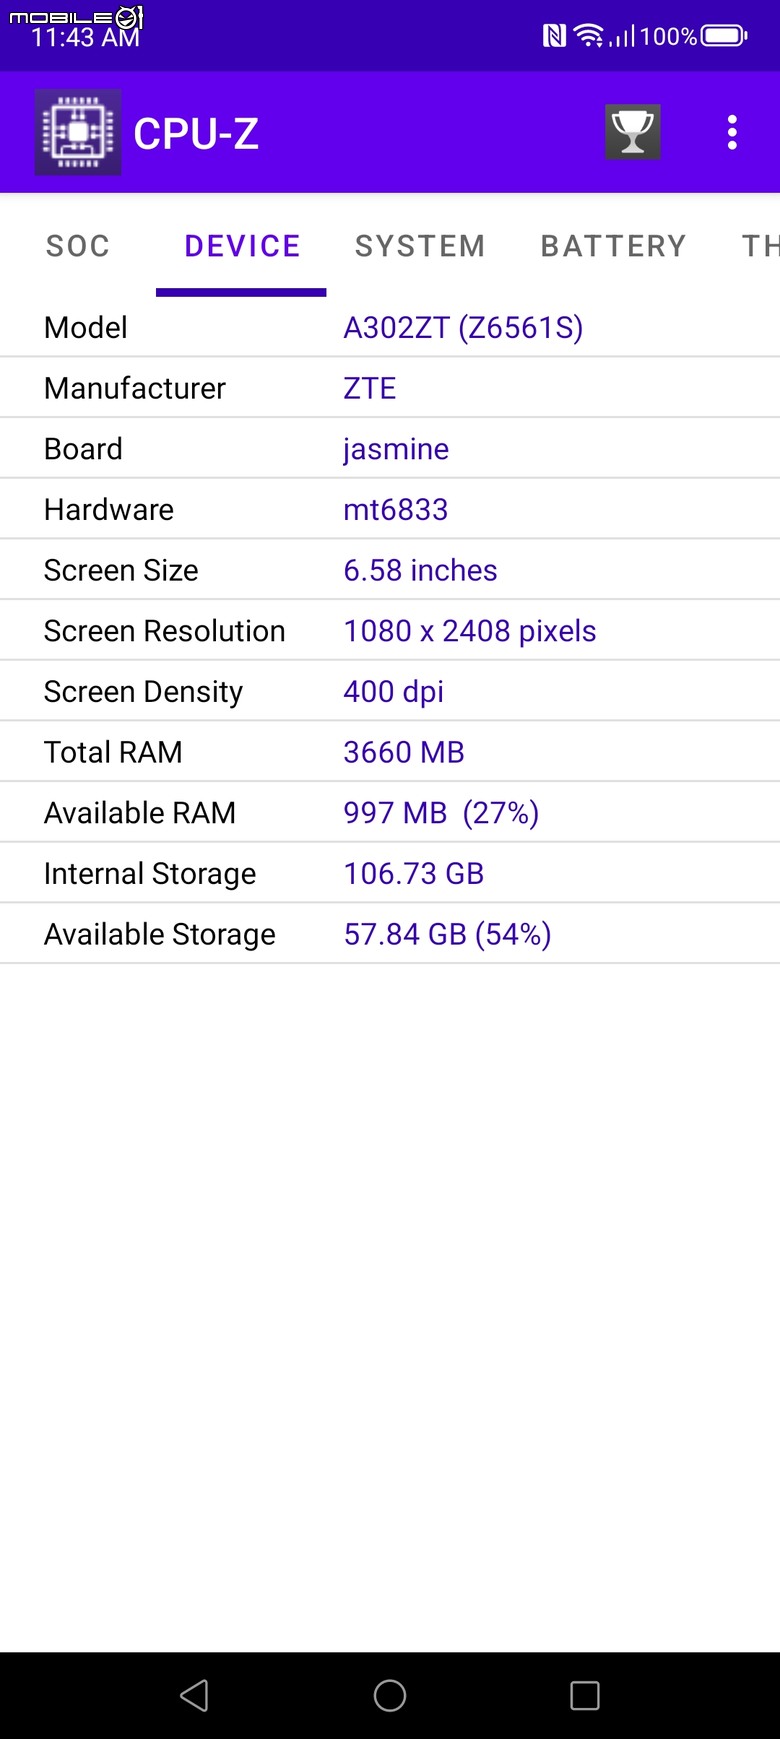Open the trophy benchmark icon
Screen dimensions: 780x1739
(632, 132)
